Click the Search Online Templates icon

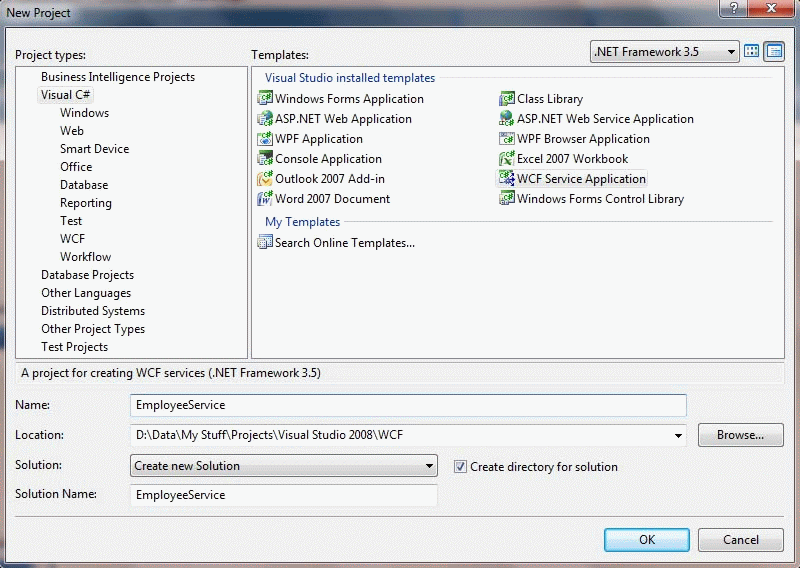coord(265,242)
